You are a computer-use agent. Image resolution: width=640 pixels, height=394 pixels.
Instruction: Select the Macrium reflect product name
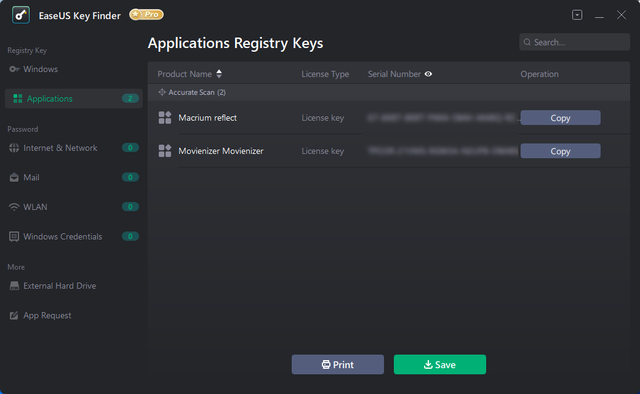tap(207, 118)
